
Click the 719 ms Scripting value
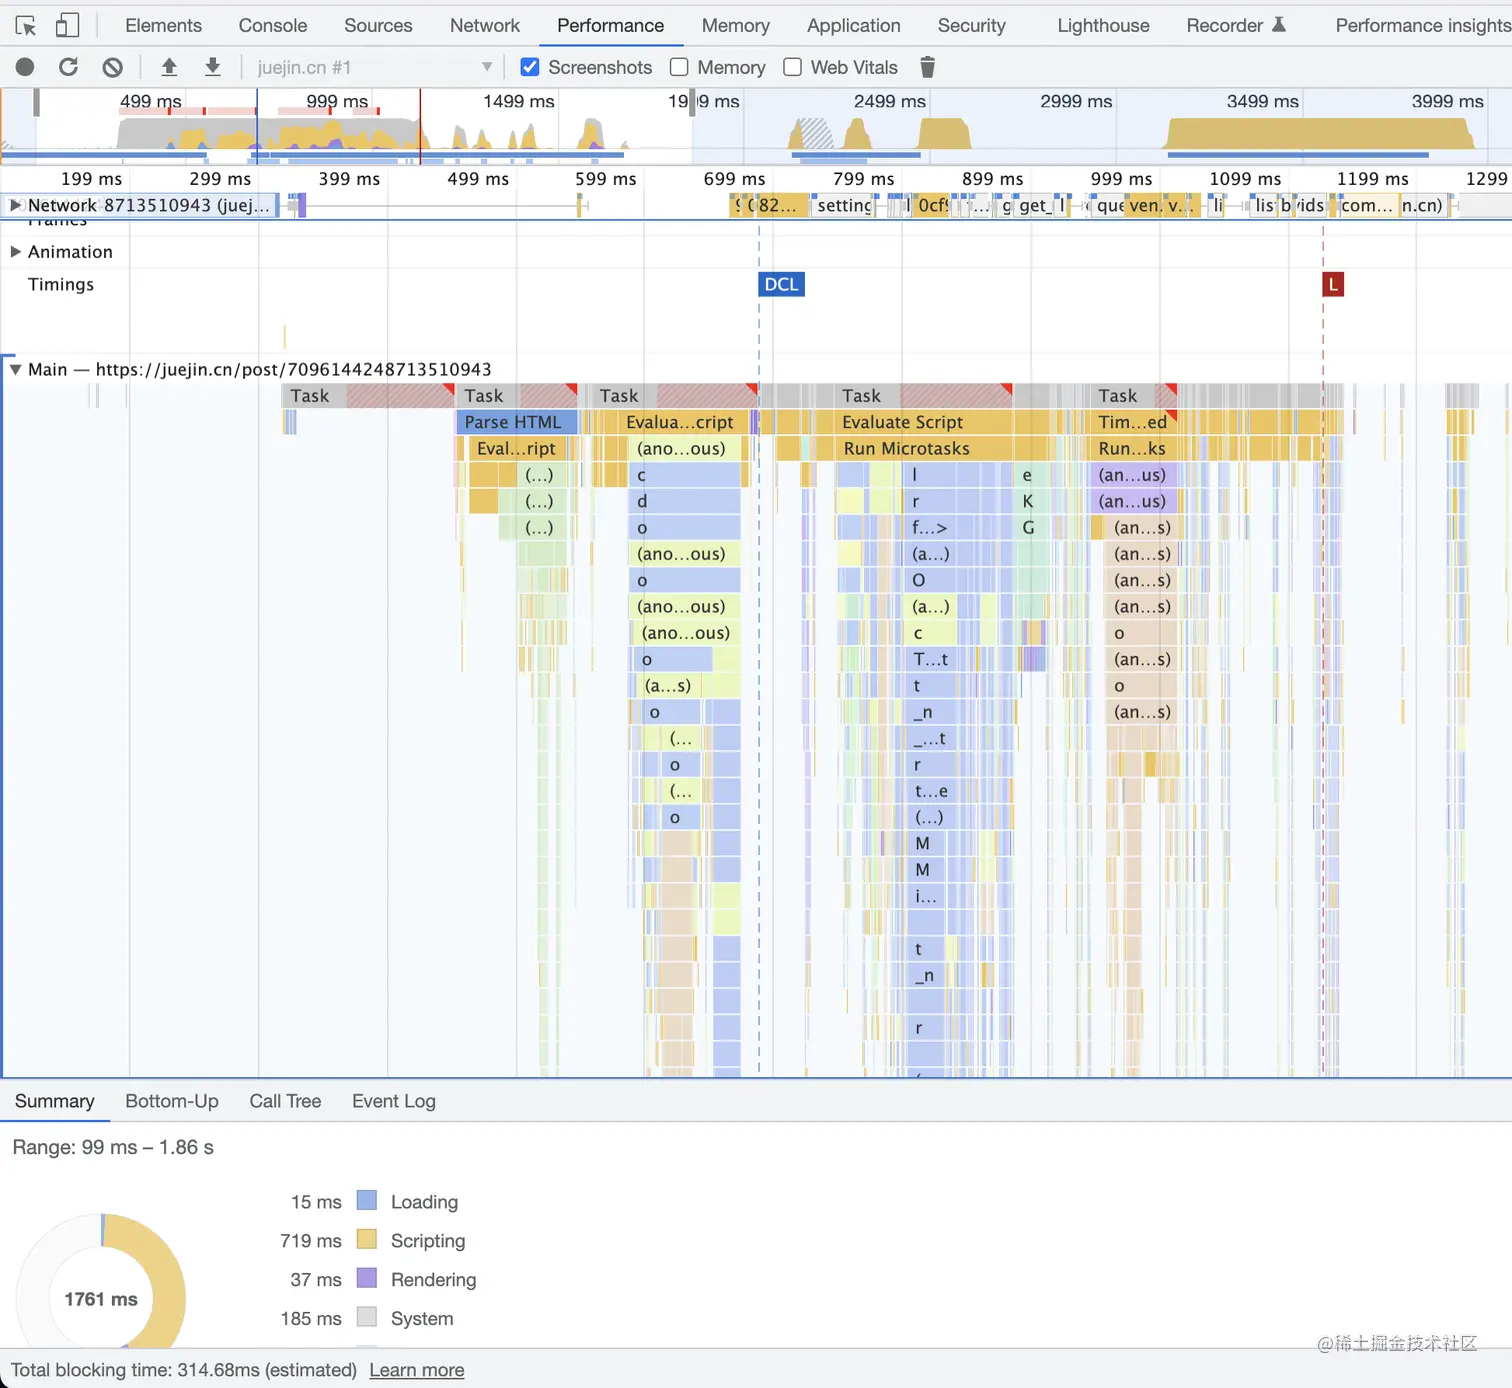[x=311, y=1241]
